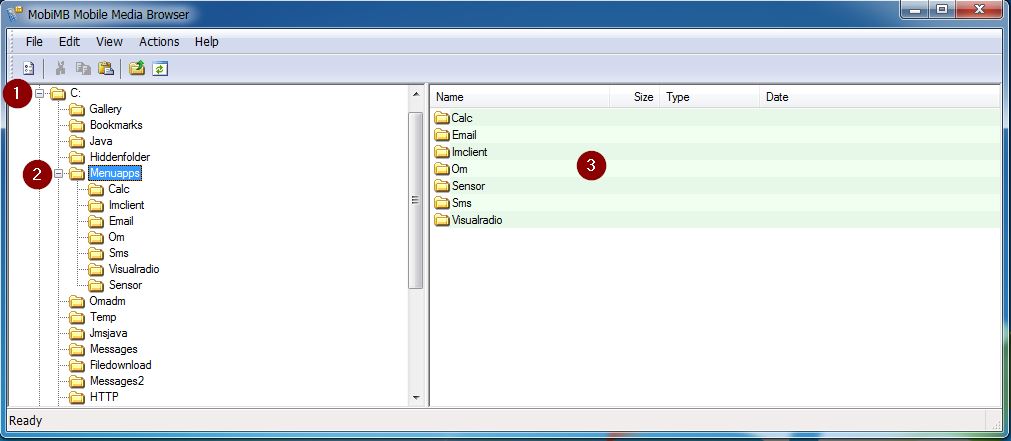Click the Gallery folder icon in tree
The height and width of the screenshot is (441, 1011).
pos(77,109)
